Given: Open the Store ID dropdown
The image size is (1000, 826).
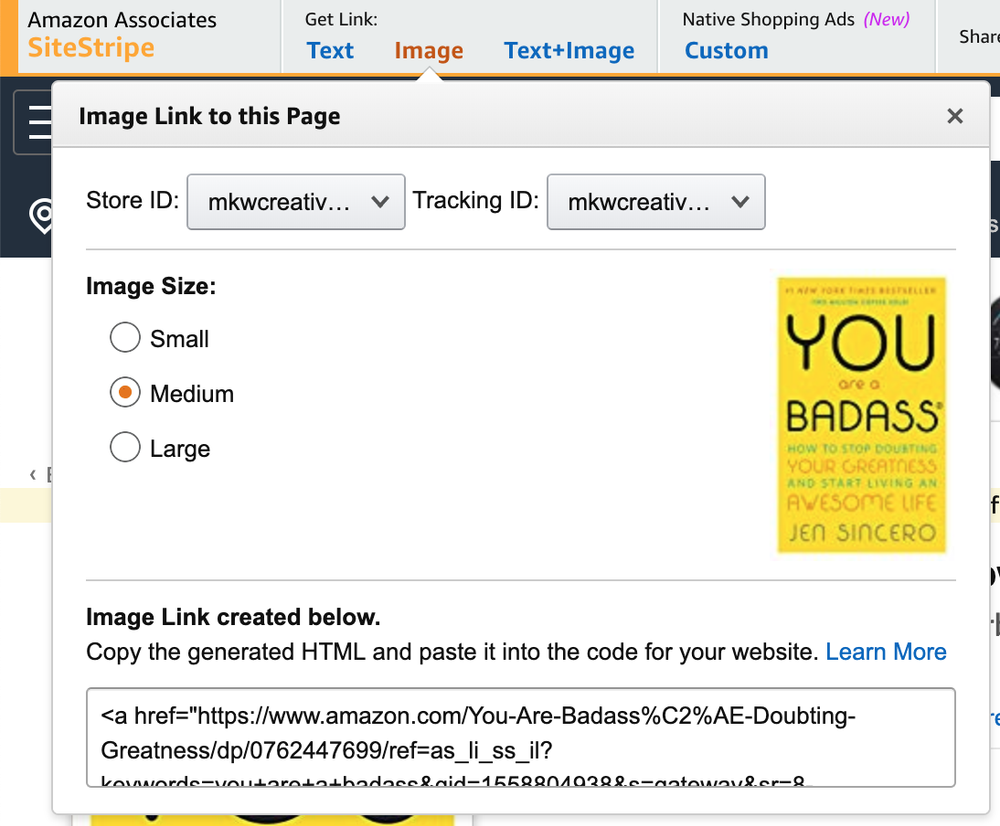Looking at the screenshot, I should click(x=296, y=202).
